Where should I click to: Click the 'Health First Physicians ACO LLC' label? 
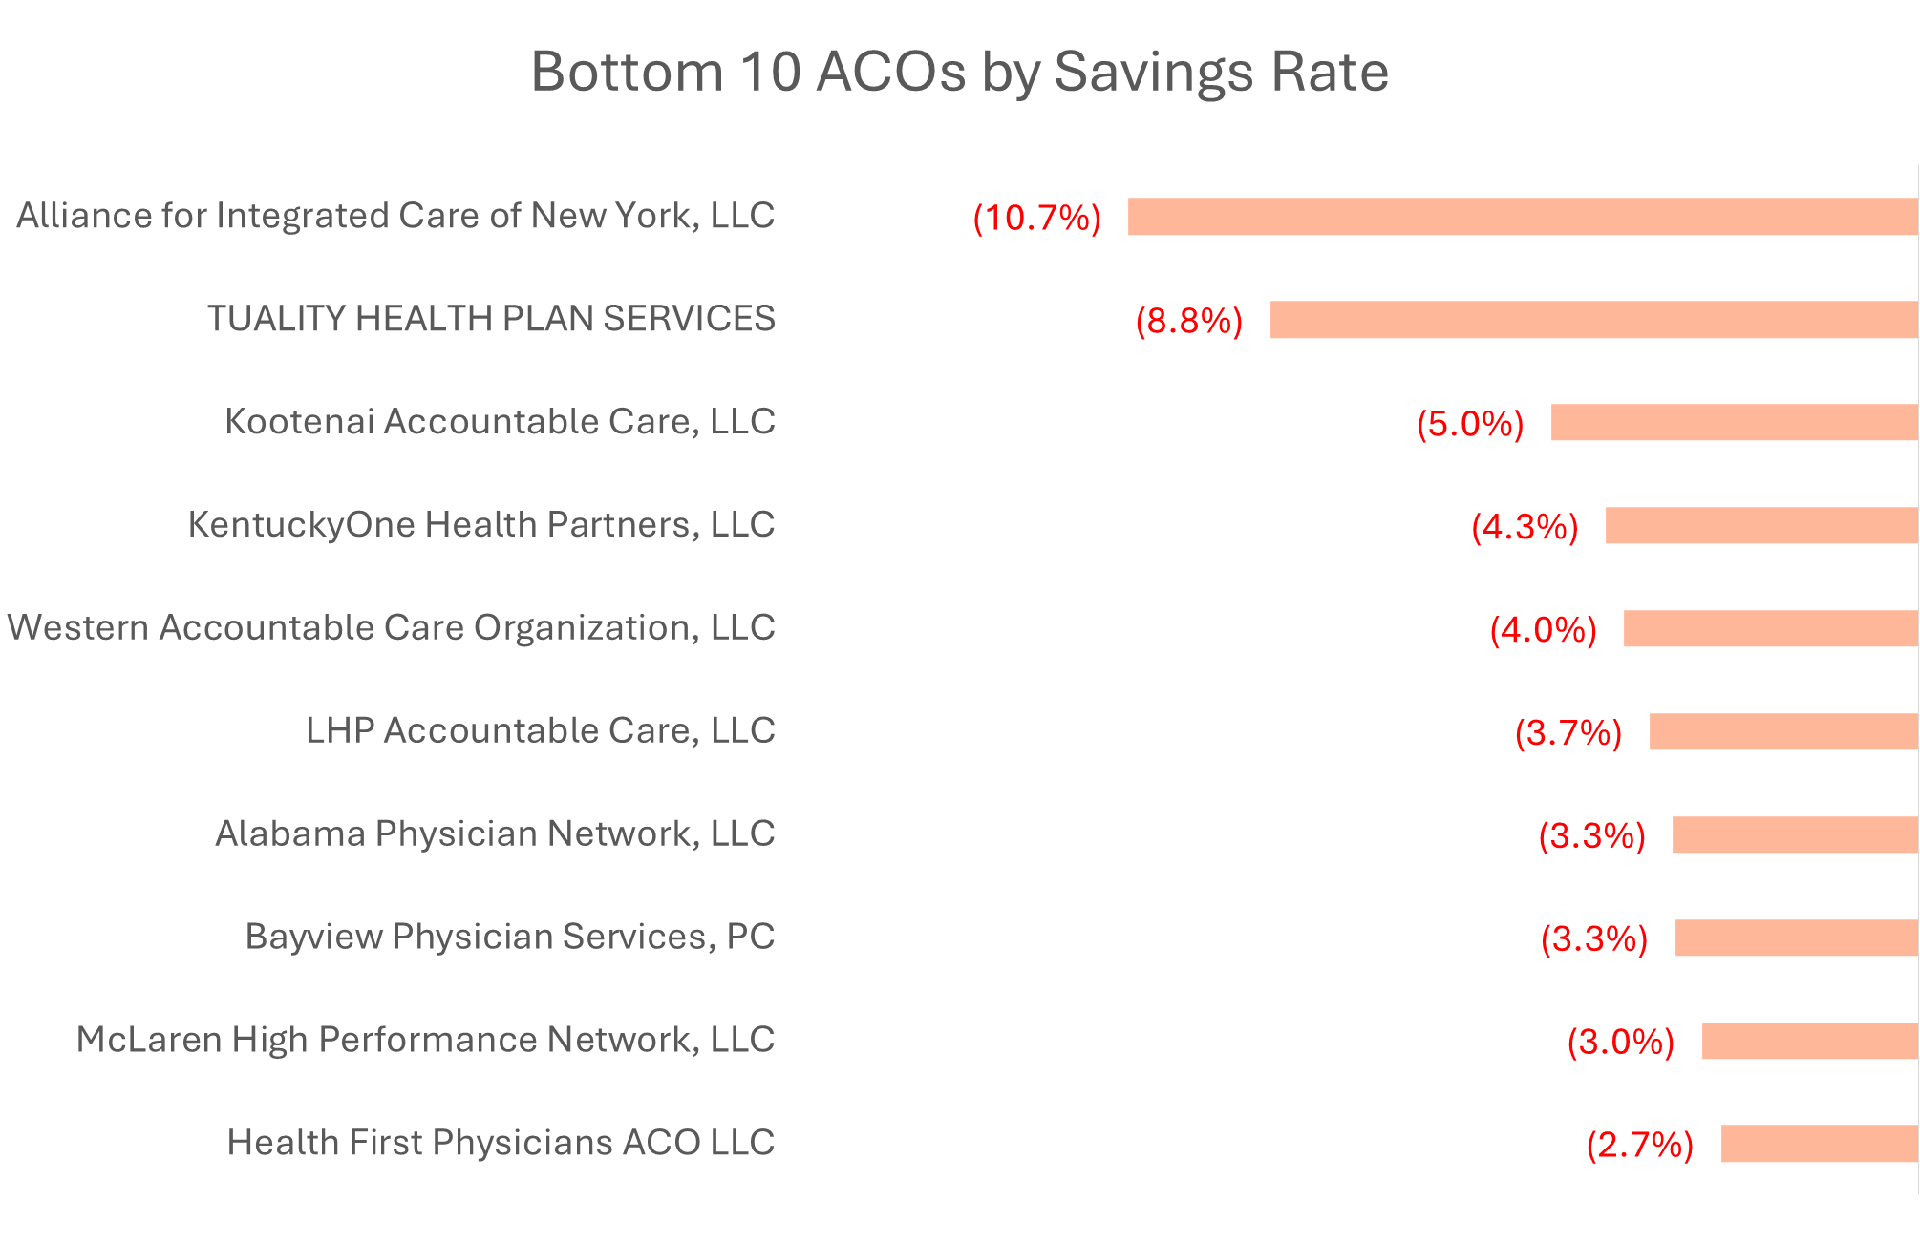point(500,1142)
